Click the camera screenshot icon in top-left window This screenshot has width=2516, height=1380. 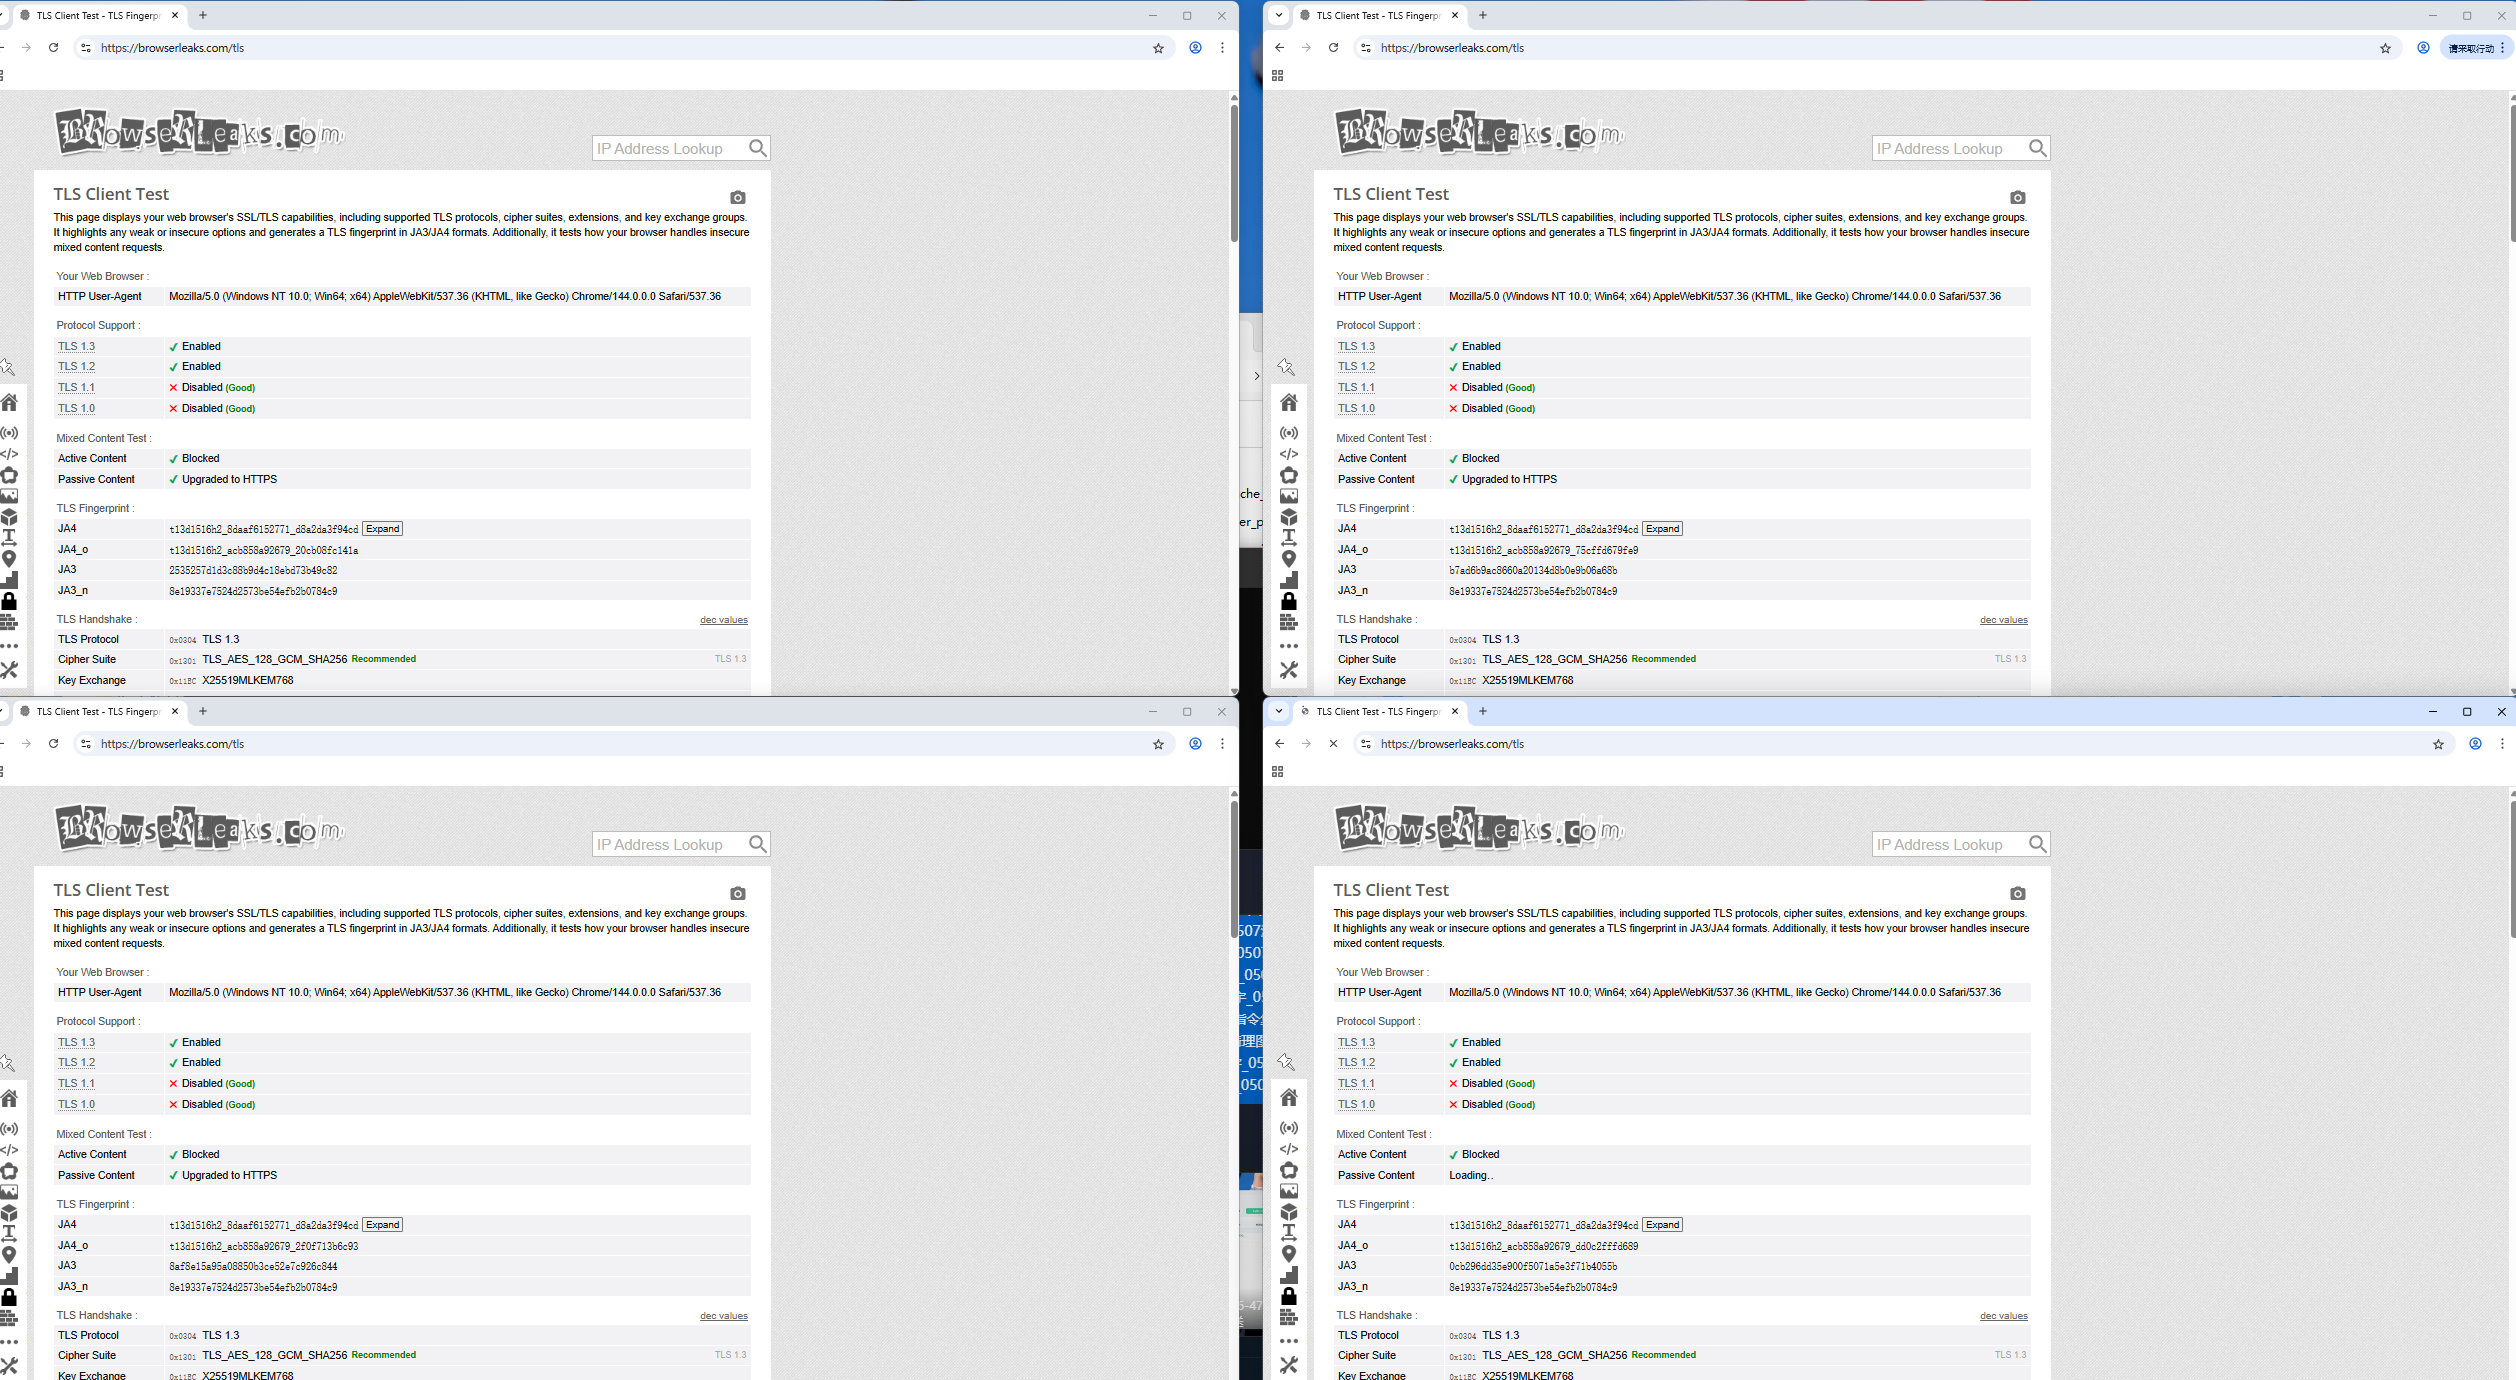click(x=738, y=198)
